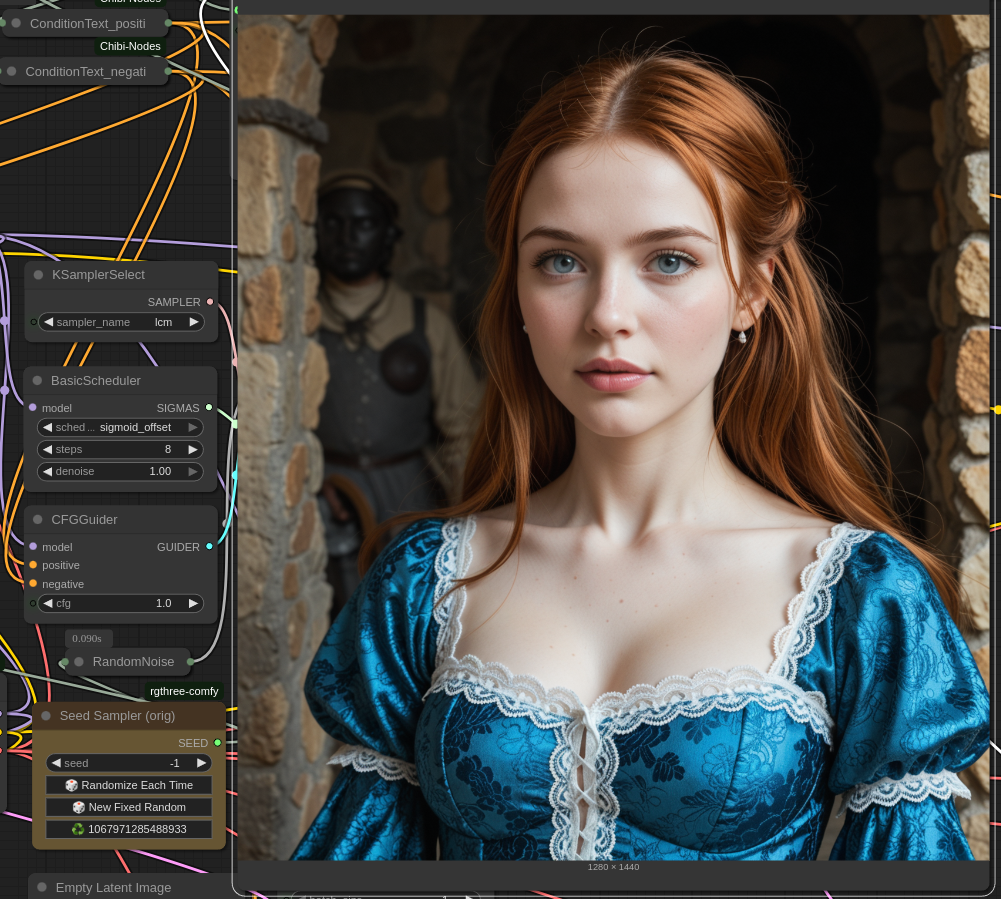
Task: Increase cfg with the right arrow
Action: pyautogui.click(x=193, y=603)
